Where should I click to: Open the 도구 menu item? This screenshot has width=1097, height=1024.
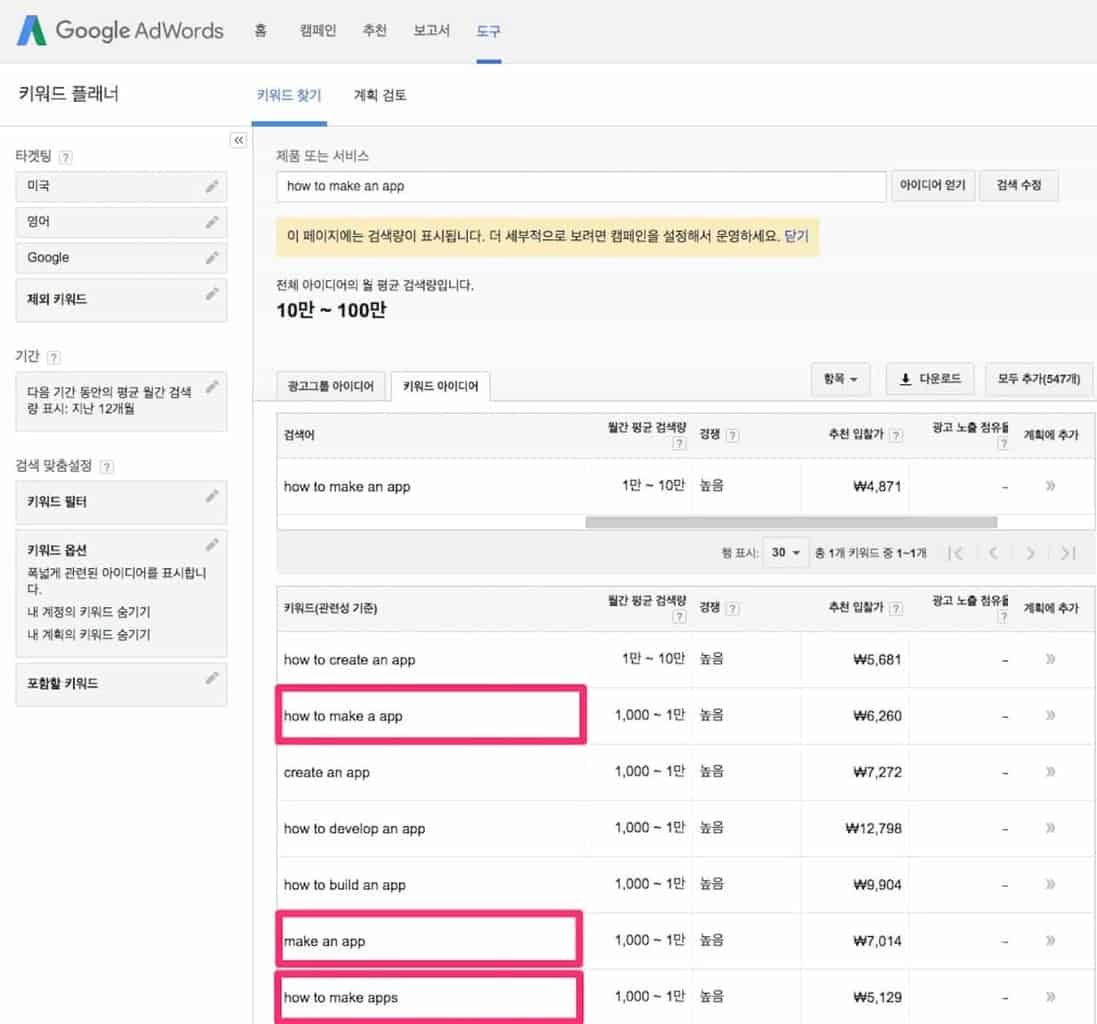click(488, 31)
